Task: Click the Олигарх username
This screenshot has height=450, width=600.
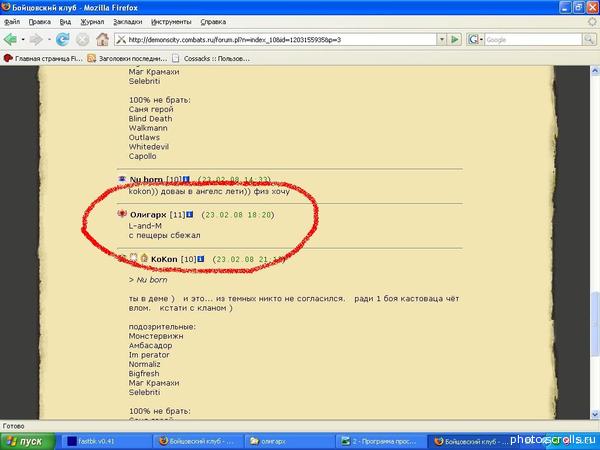Action: point(148,215)
